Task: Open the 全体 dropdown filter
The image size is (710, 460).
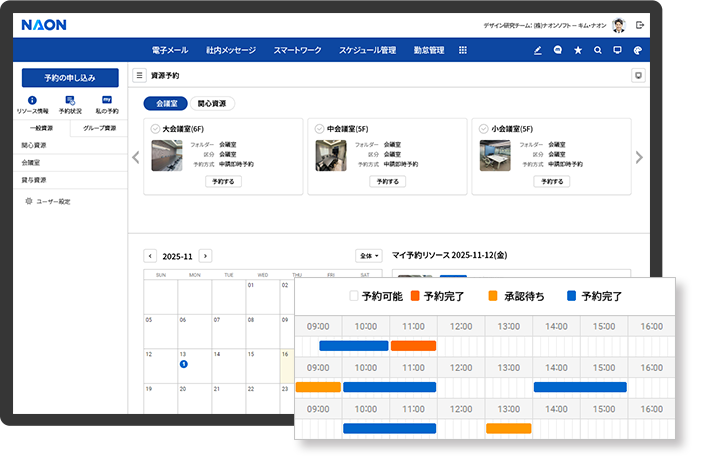Action: coord(369,256)
